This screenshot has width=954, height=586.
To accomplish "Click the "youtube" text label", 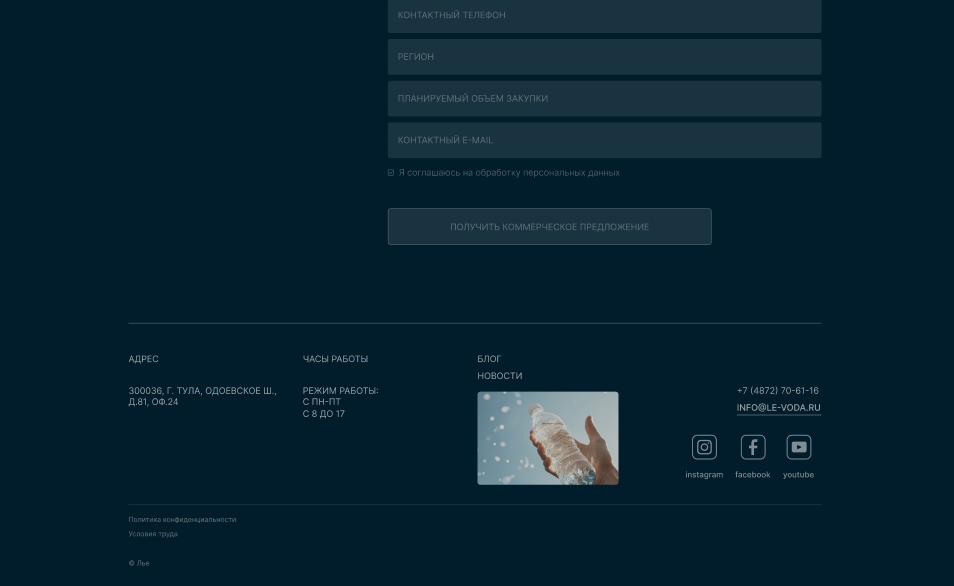I will click(798, 475).
